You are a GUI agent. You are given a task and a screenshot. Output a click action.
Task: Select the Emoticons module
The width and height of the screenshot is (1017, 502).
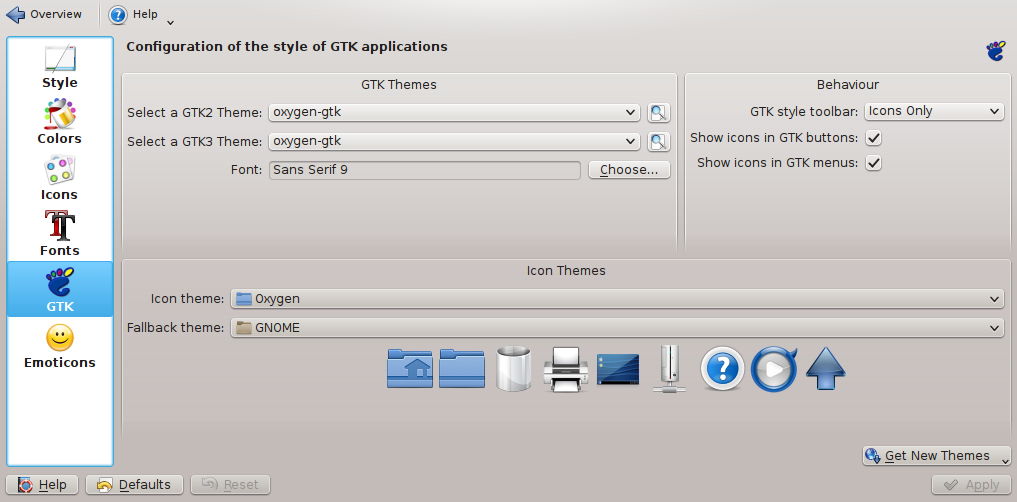pos(60,346)
